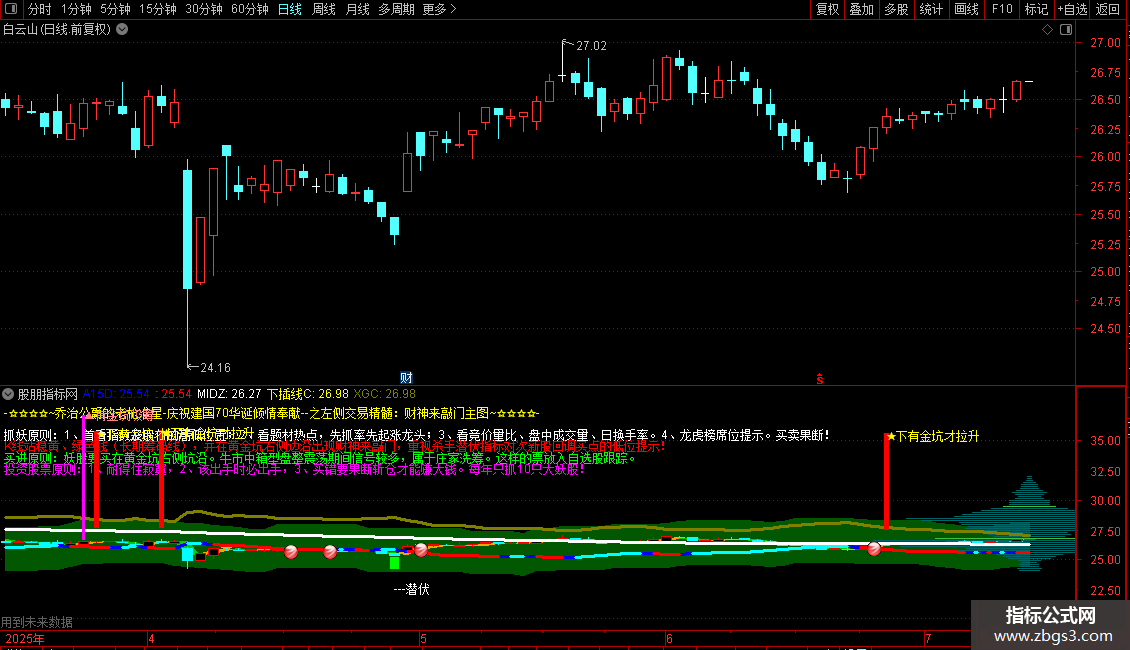This screenshot has width=1130, height=650.
Task: Switch to the 15分钟 period tab
Action: coord(158,9)
